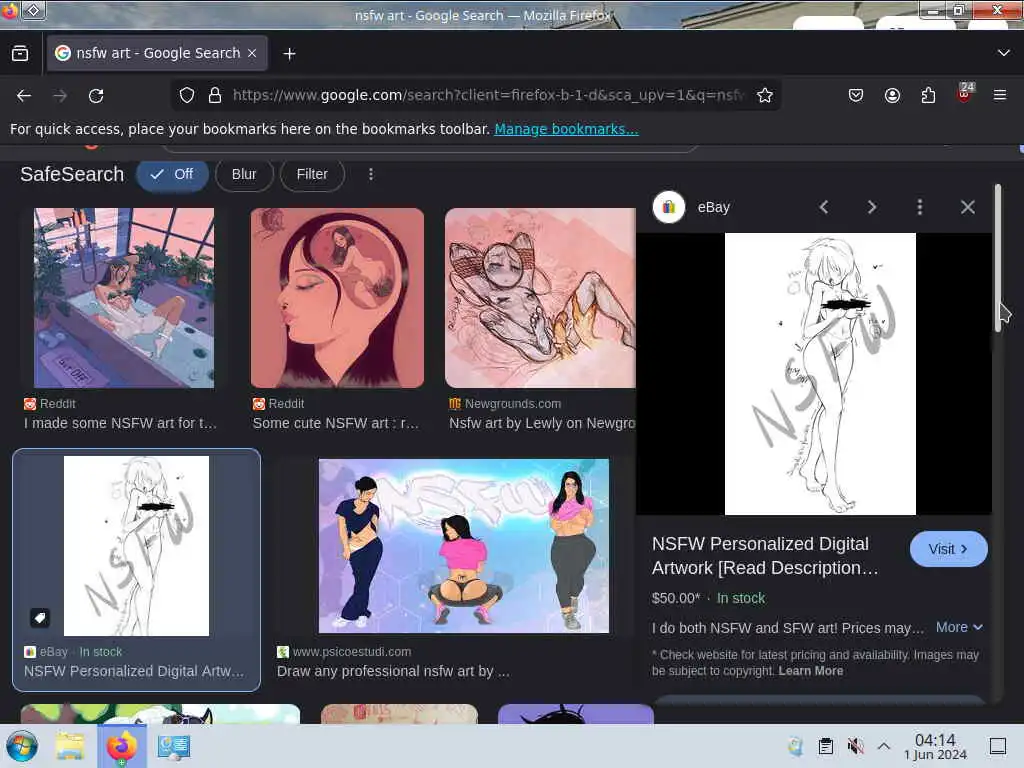Open the extensions puzzle icon

[x=928, y=95]
